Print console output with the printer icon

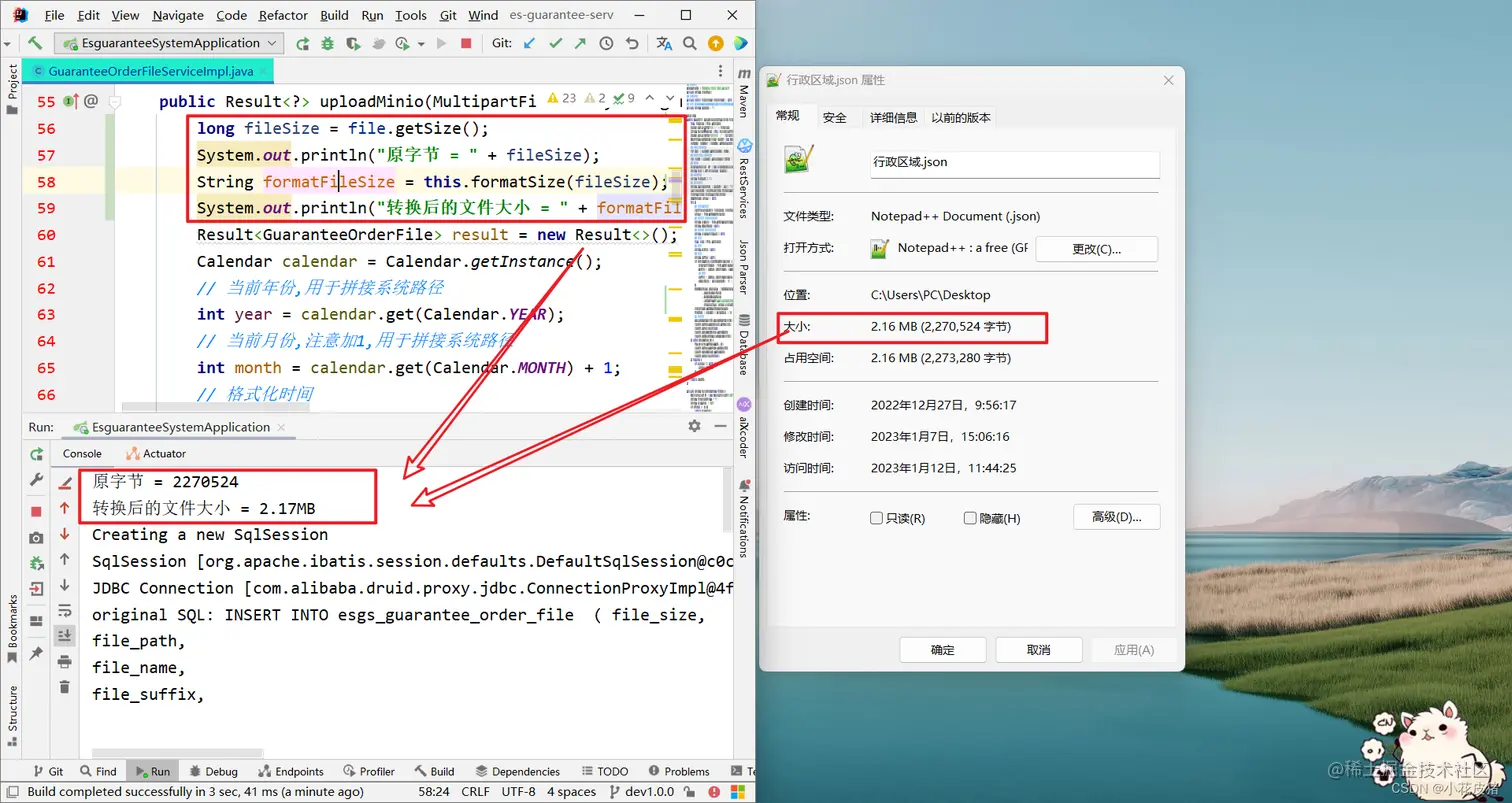pyautogui.click(x=65, y=661)
